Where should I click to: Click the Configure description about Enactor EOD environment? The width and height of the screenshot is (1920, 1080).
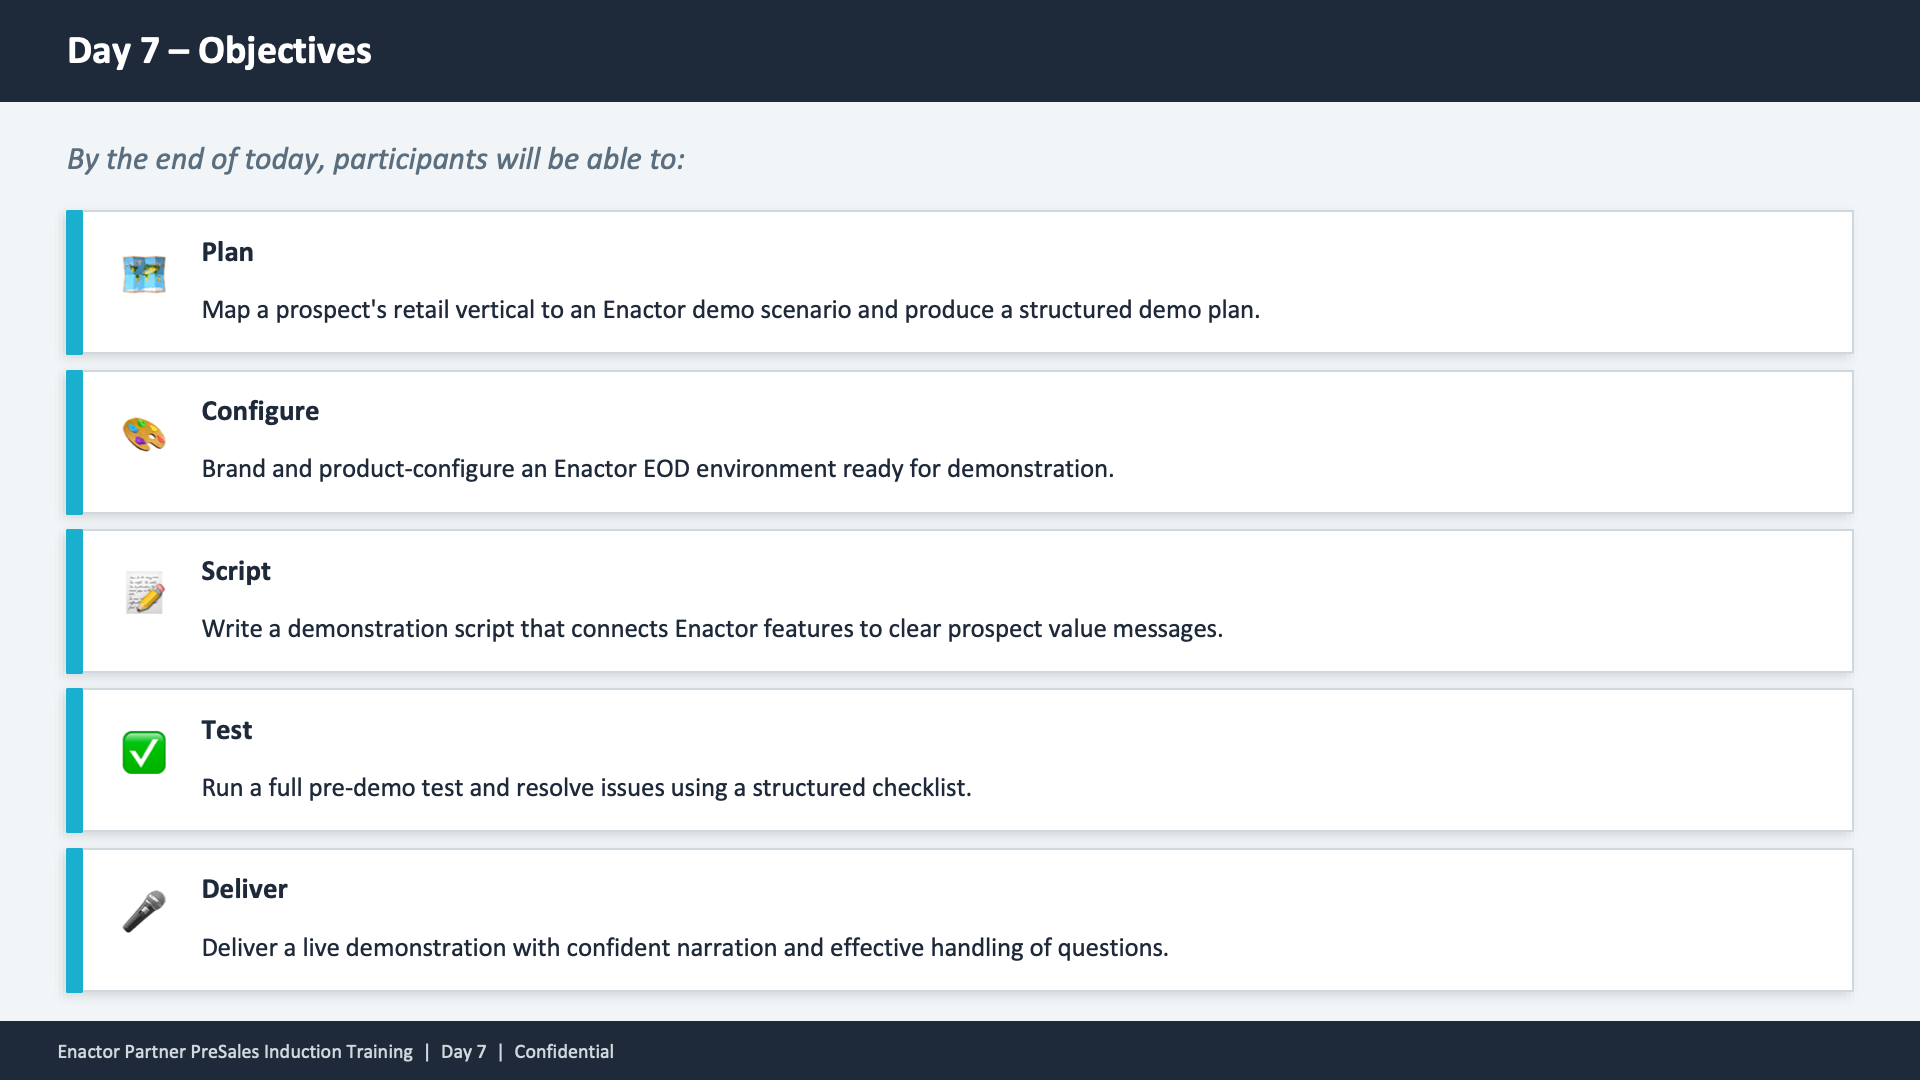tap(657, 469)
